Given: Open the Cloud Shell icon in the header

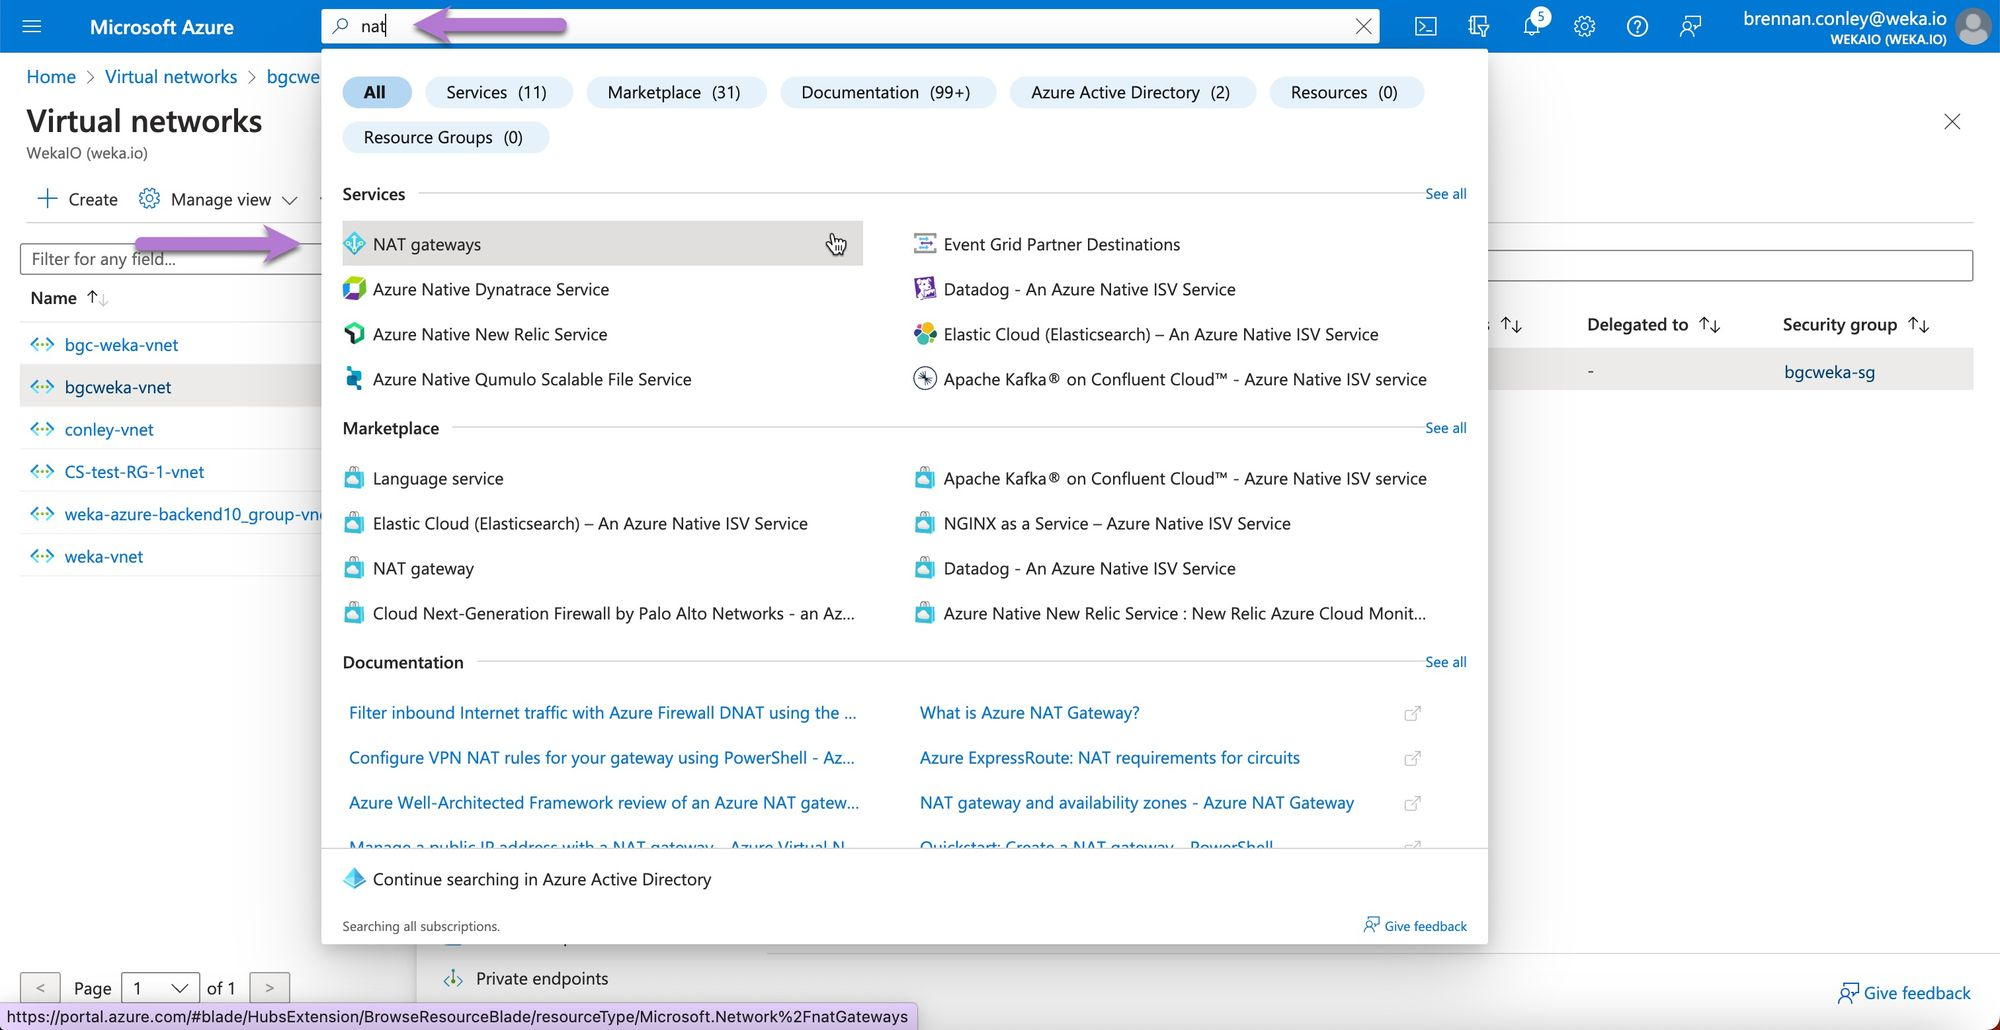Looking at the screenshot, I should 1426,27.
